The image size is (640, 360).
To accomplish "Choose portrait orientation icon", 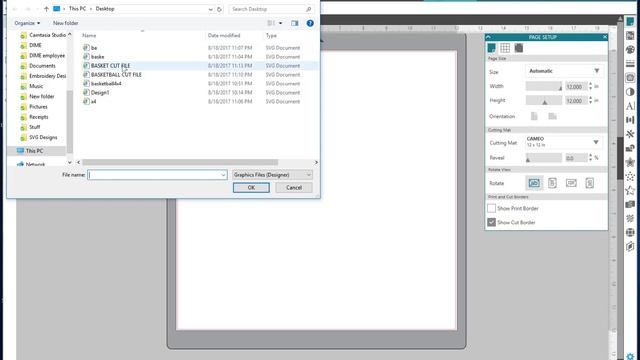I will click(534, 116).
